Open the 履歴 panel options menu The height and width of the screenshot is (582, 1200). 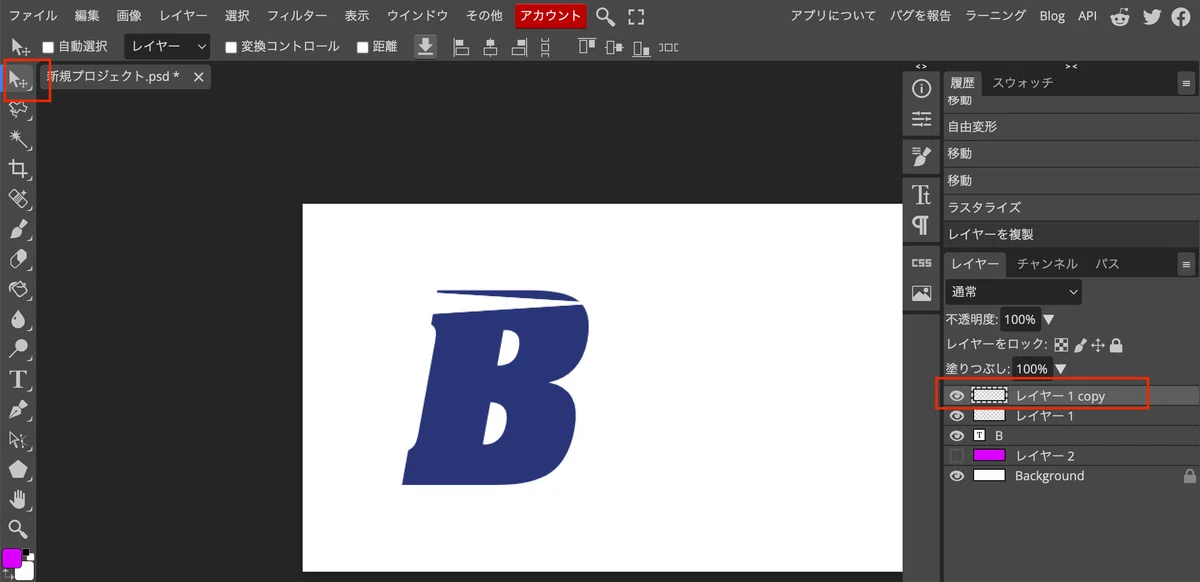click(x=1186, y=84)
